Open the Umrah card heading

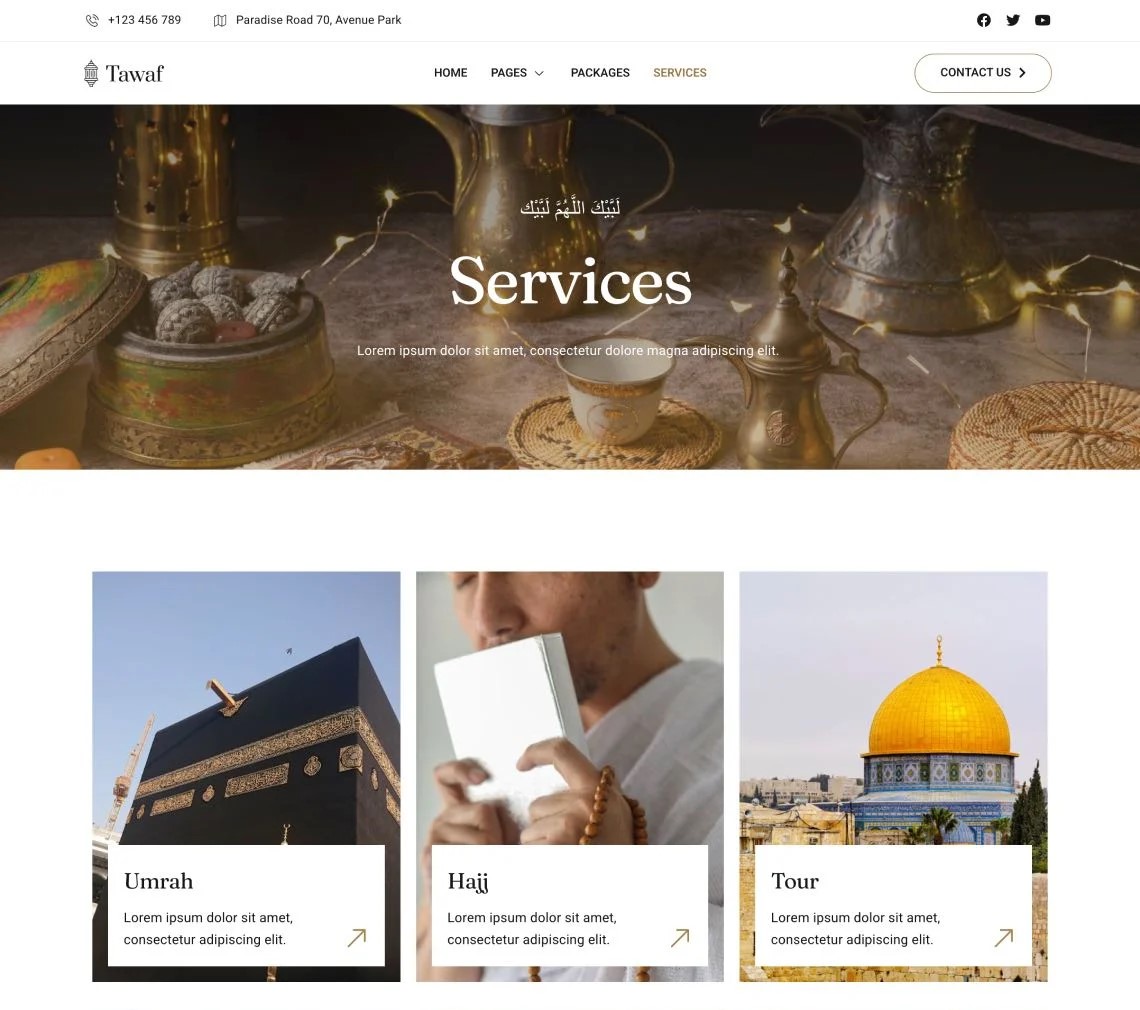tap(158, 881)
